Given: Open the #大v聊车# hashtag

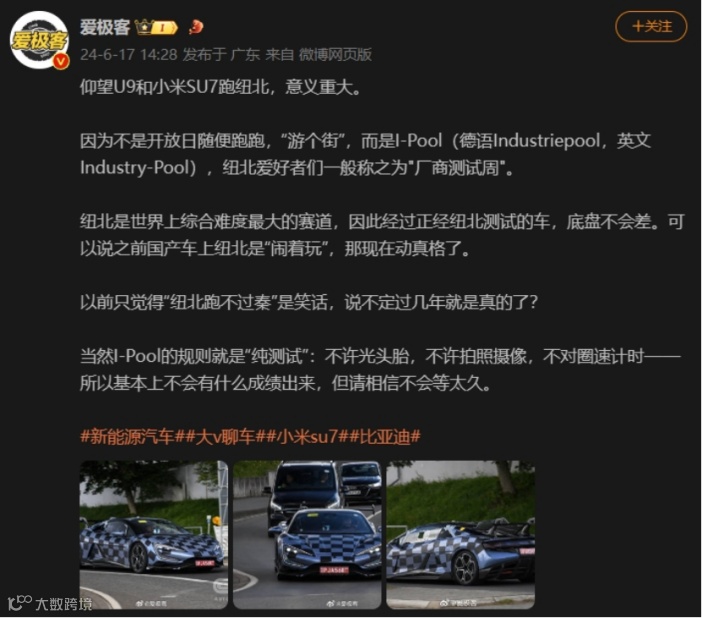Looking at the screenshot, I should click(x=225, y=436).
